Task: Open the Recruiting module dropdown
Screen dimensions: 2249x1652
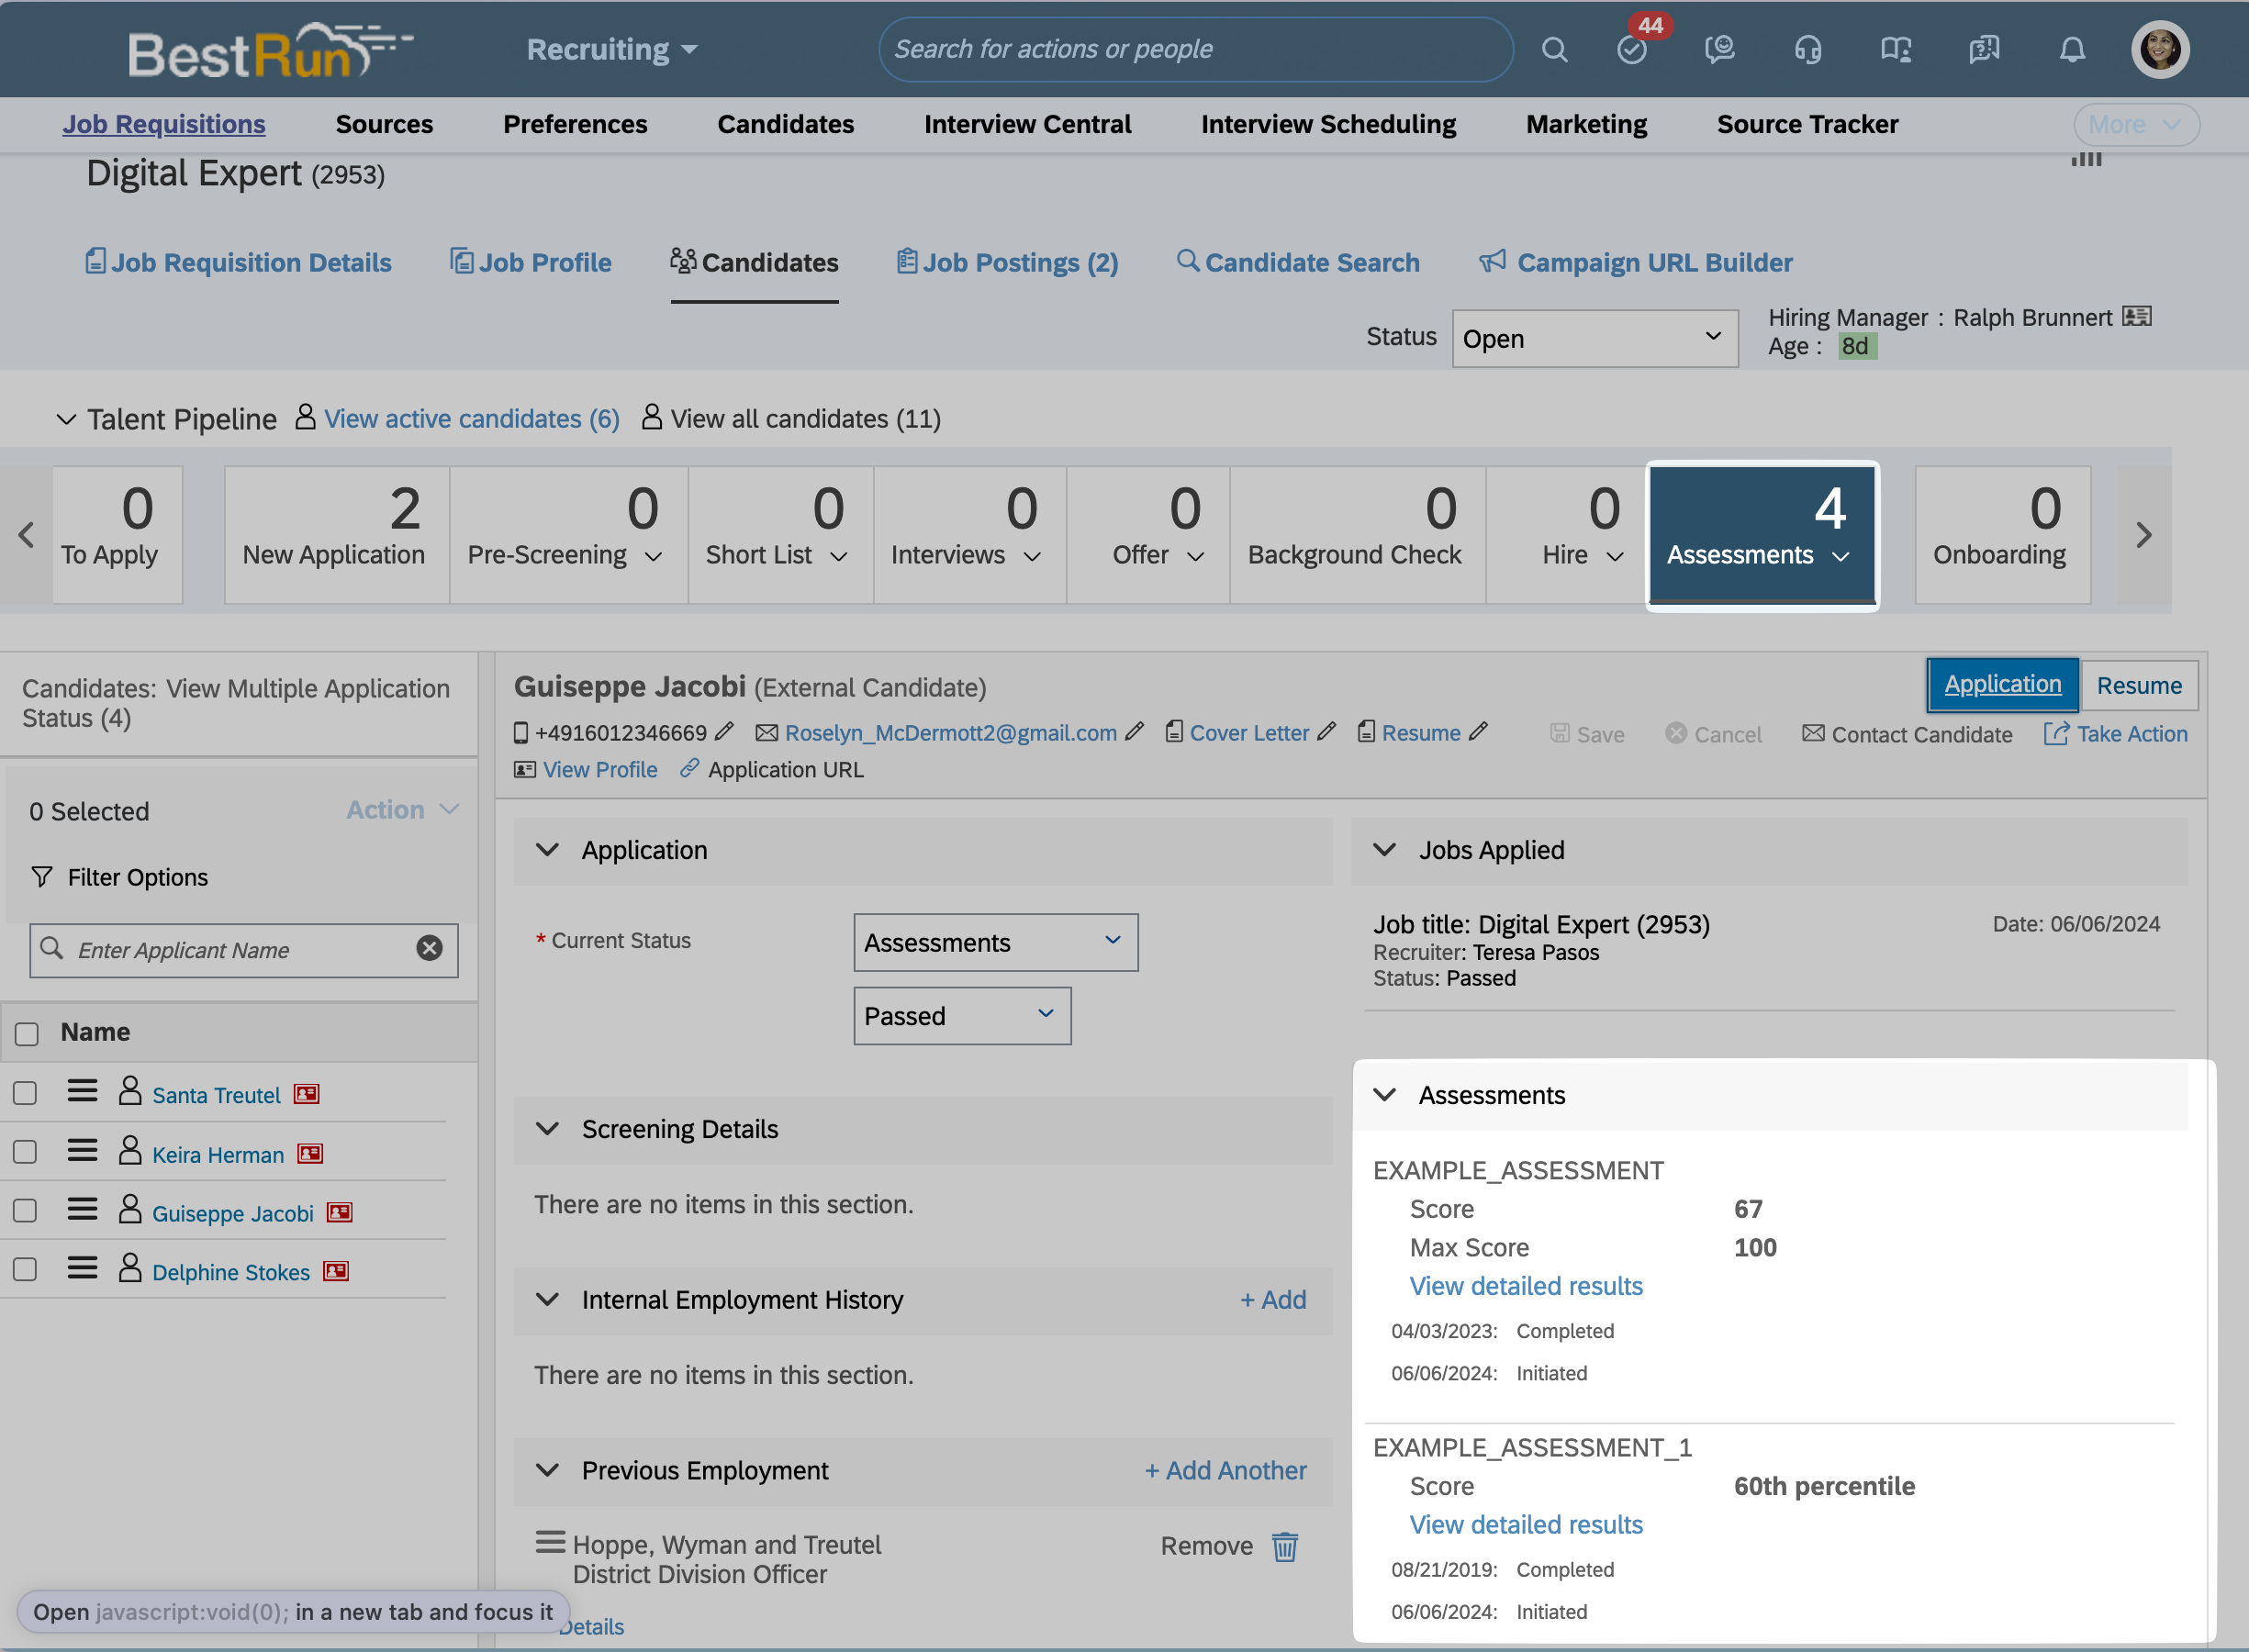Action: (612, 49)
